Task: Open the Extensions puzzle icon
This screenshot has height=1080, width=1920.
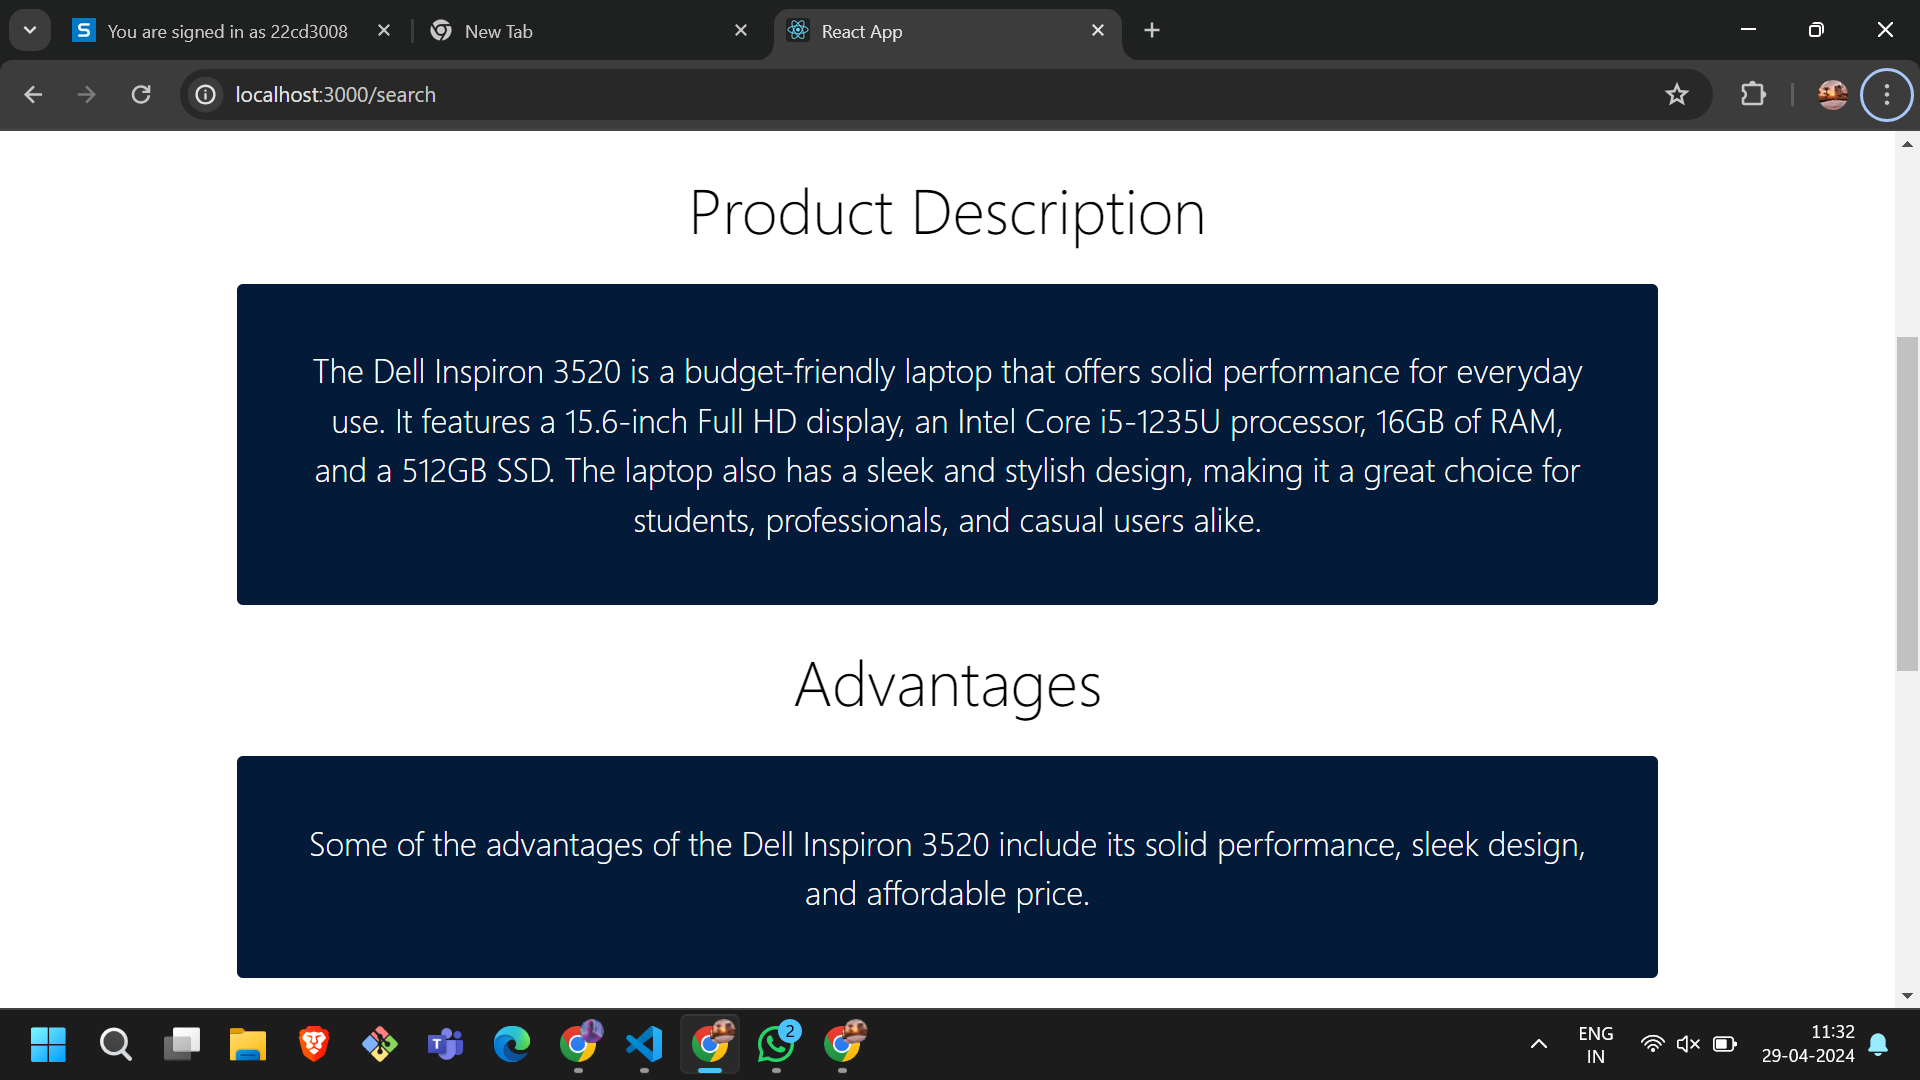Action: [x=1752, y=94]
